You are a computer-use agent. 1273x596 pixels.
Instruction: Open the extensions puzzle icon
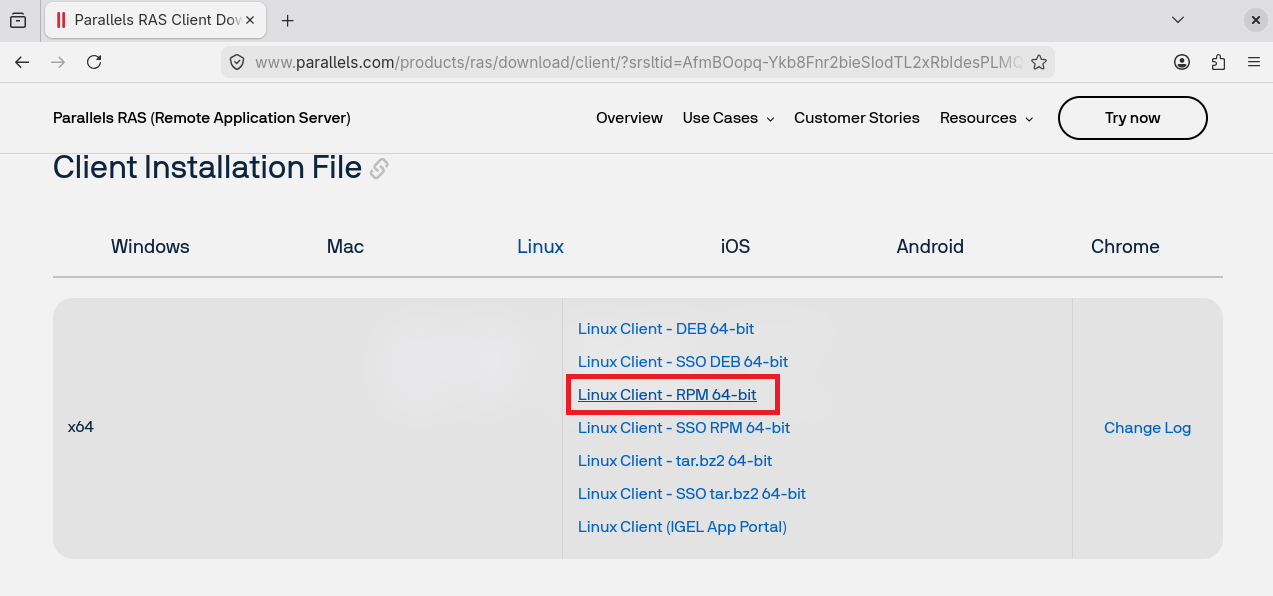click(1218, 62)
